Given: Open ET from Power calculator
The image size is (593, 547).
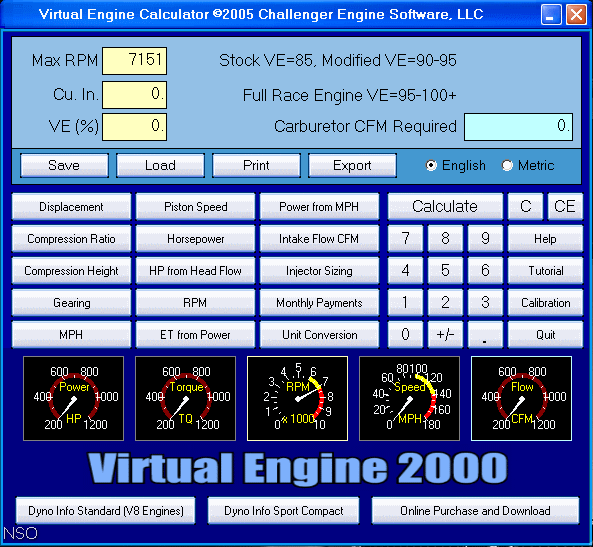Looking at the screenshot, I should coord(196,334).
